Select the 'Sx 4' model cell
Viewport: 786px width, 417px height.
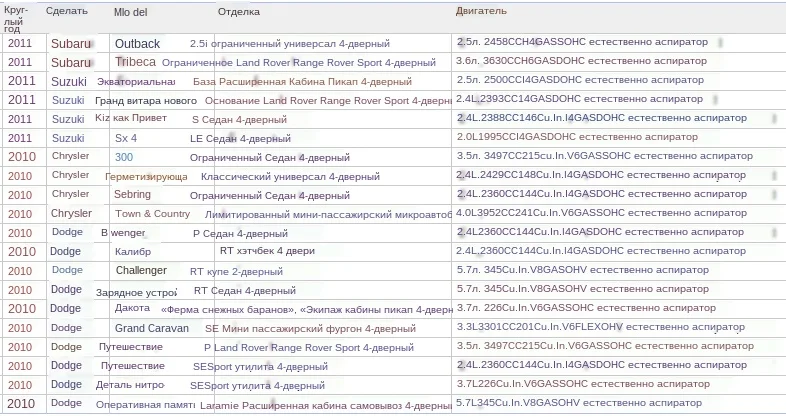coord(126,138)
